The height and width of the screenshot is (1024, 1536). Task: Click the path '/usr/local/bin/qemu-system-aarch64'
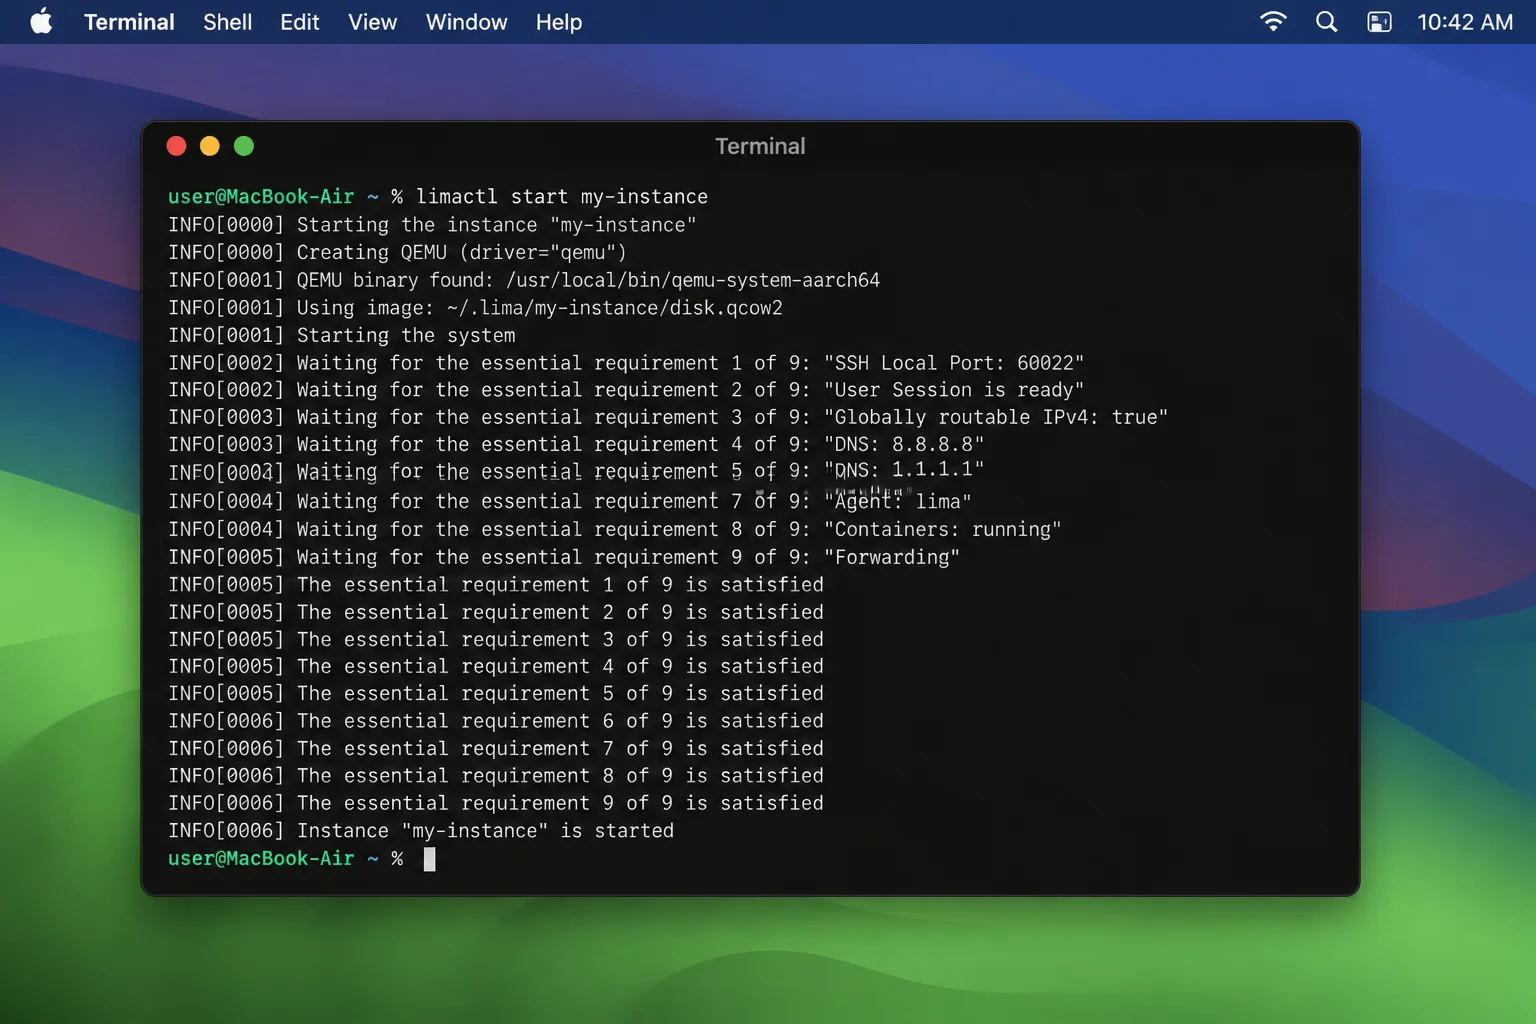(693, 280)
